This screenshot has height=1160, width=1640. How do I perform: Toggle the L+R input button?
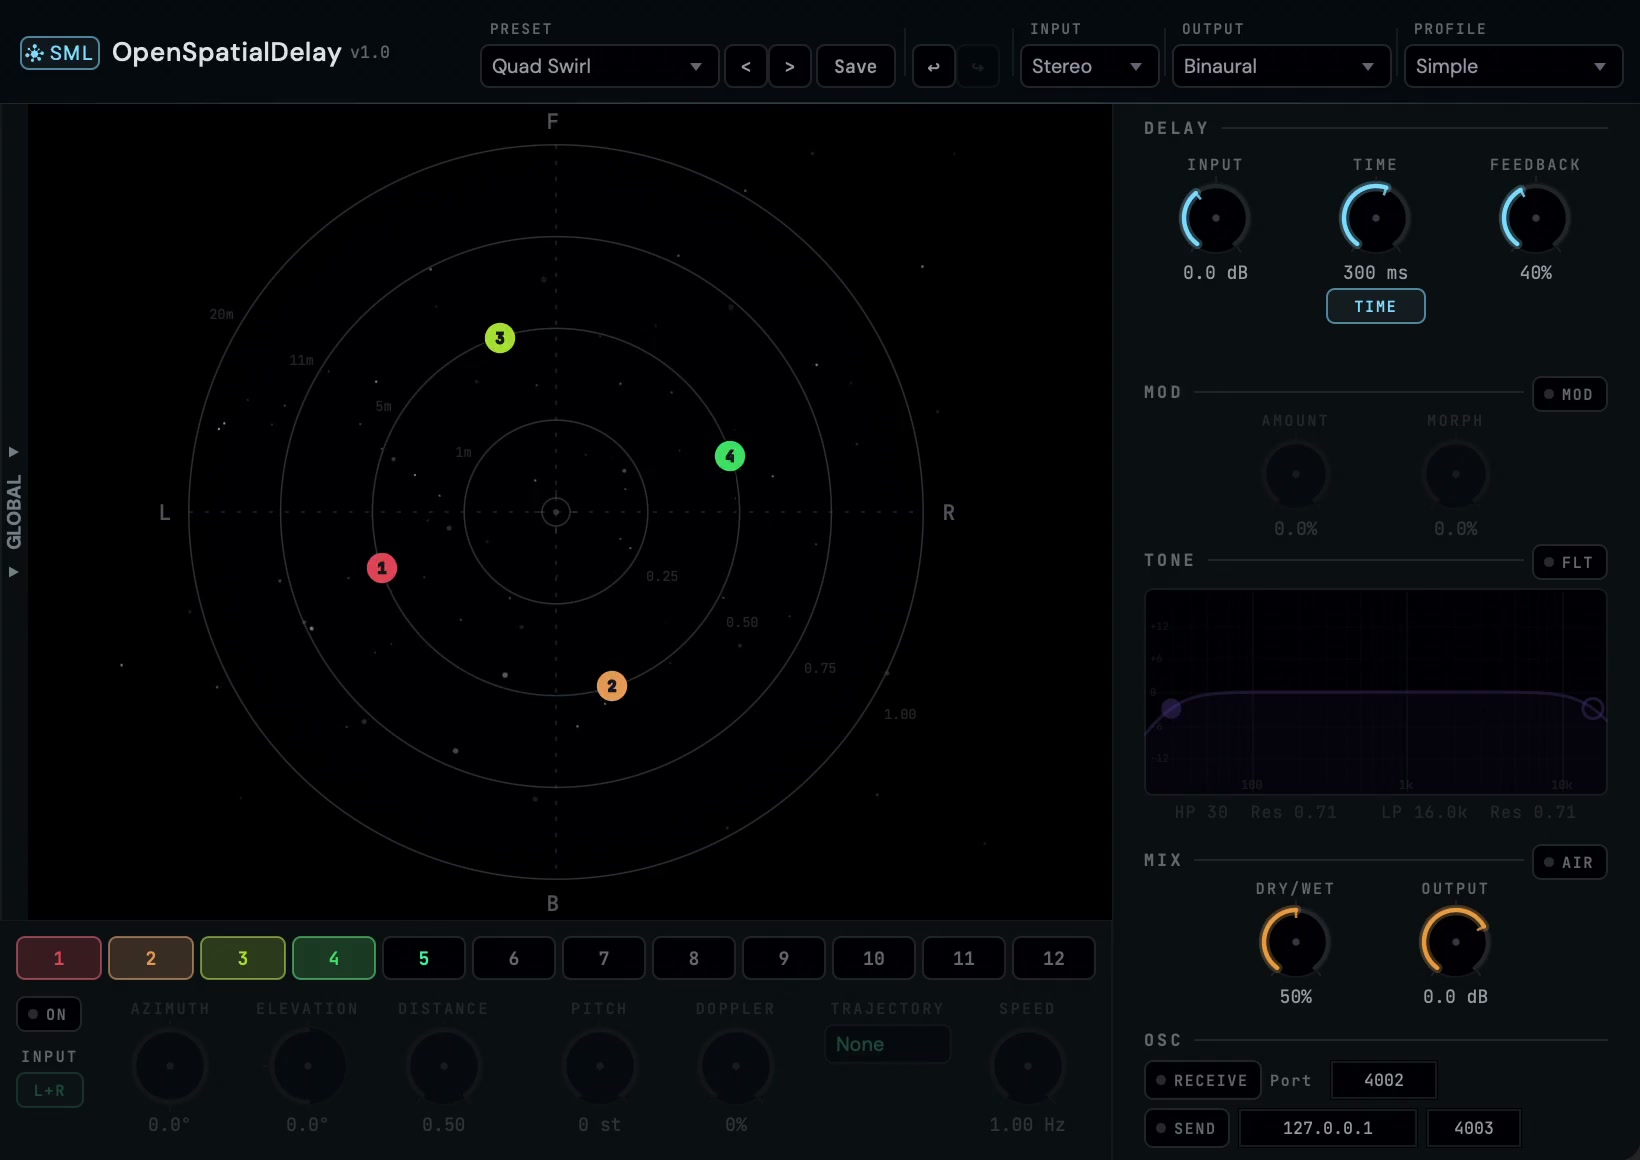pyautogui.click(x=50, y=1090)
